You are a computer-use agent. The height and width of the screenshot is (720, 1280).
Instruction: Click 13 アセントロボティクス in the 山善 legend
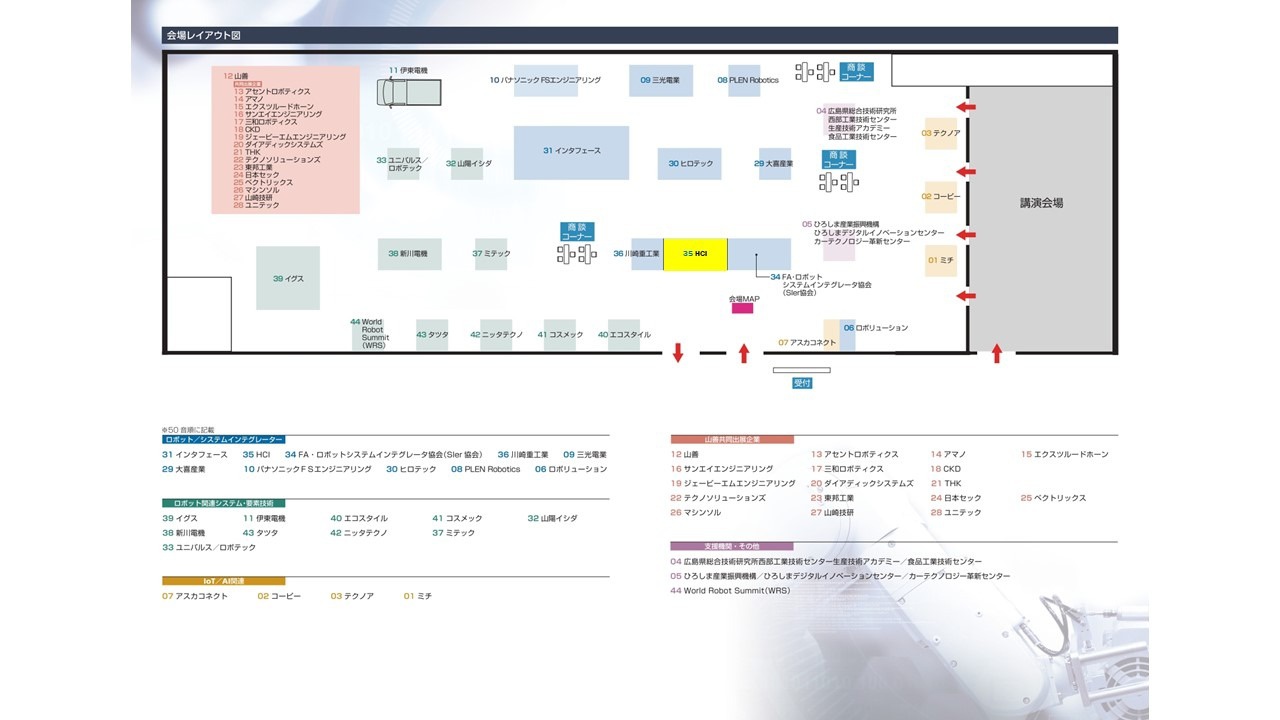855,454
